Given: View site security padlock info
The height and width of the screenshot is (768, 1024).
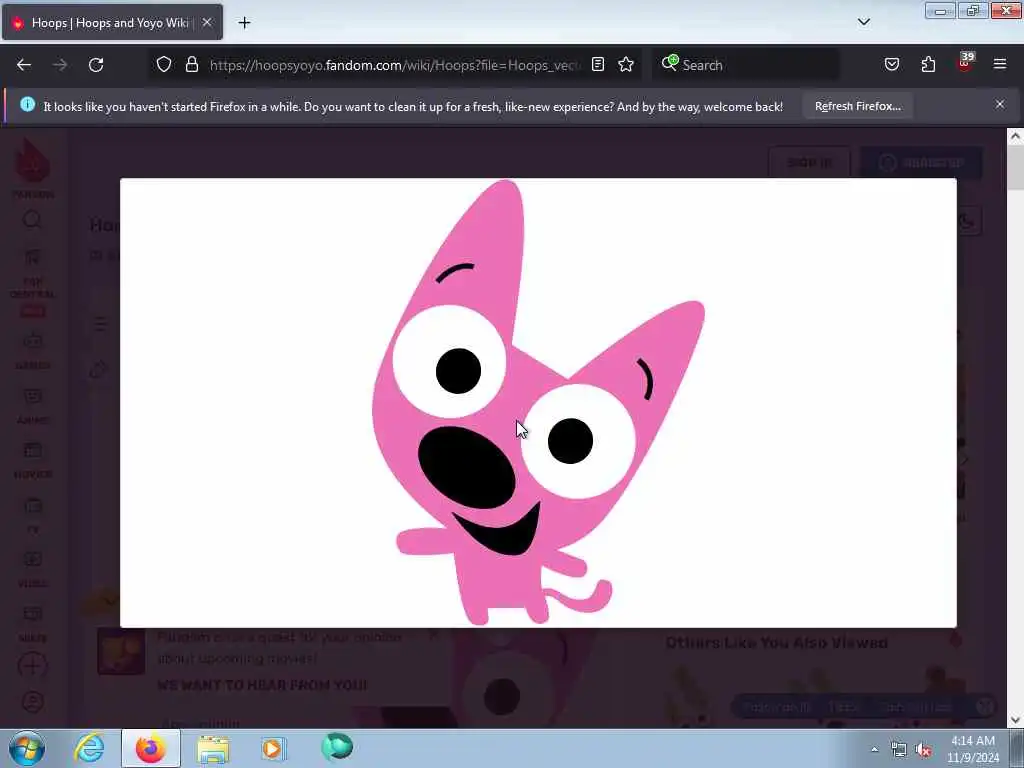Looking at the screenshot, I should [191, 64].
